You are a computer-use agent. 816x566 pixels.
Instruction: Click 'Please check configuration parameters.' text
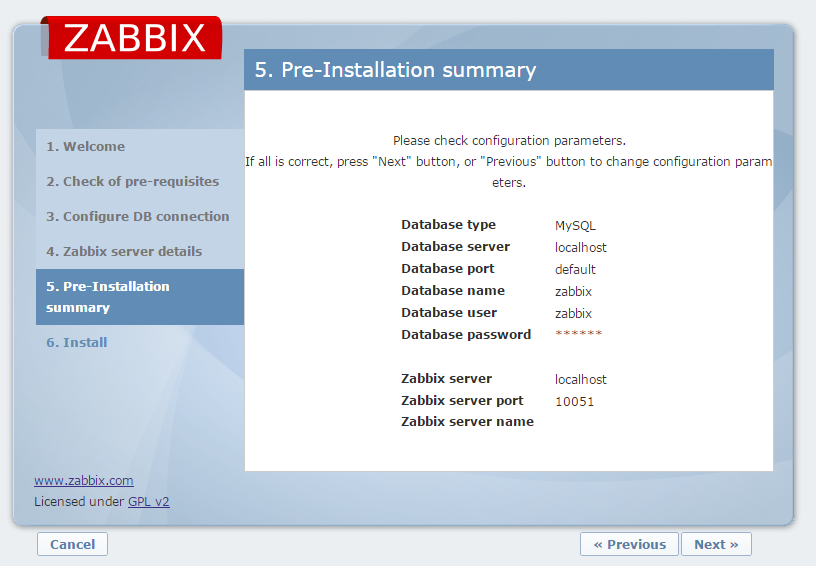509,140
